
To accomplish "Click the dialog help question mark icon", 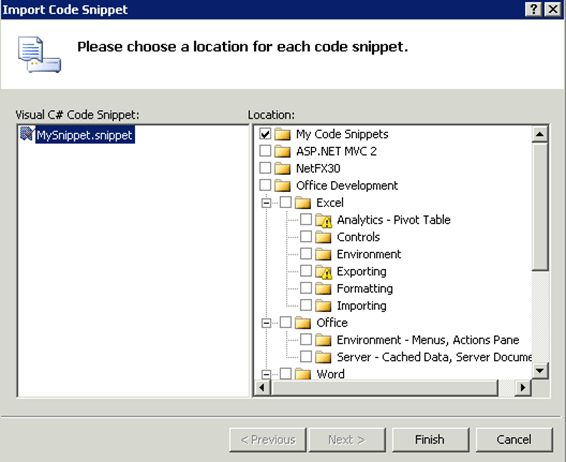I will [x=534, y=9].
